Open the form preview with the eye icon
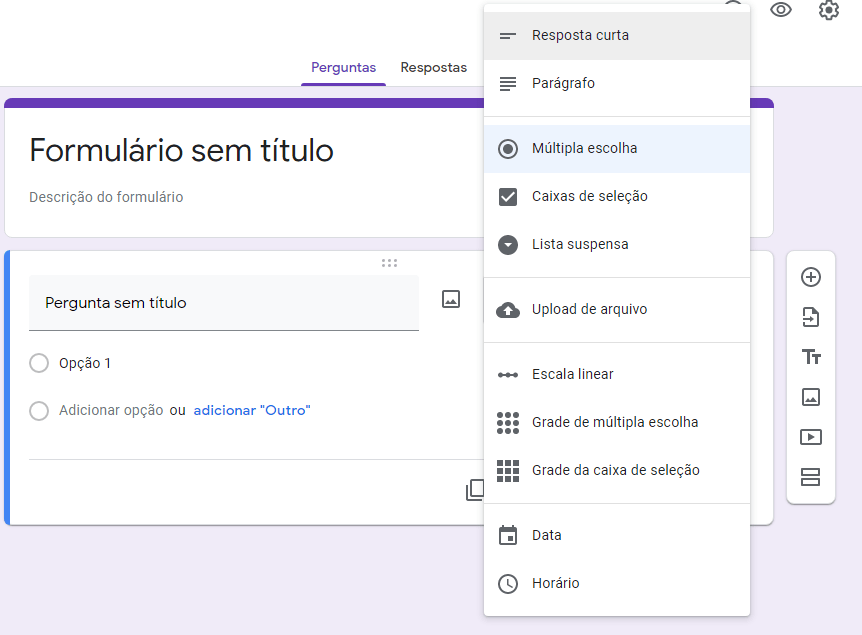 tap(781, 10)
